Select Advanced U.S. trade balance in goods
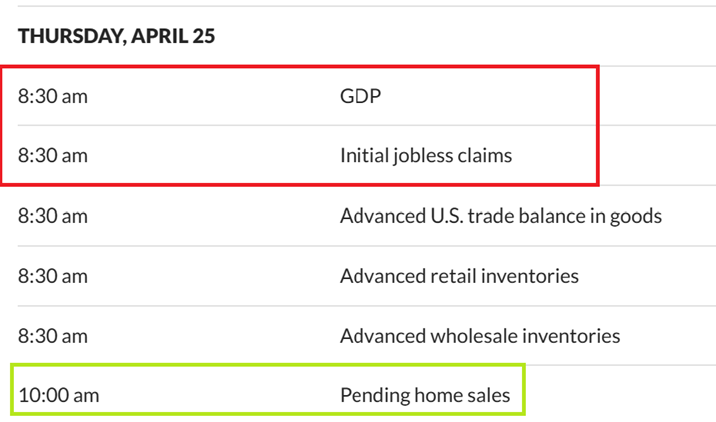Image resolution: width=716 pixels, height=422 pixels. (500, 216)
